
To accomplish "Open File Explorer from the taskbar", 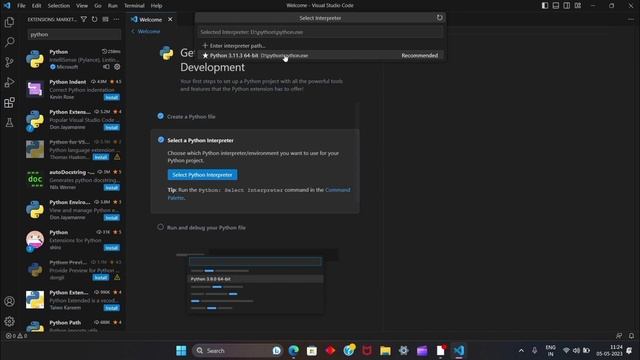I will point(385,351).
